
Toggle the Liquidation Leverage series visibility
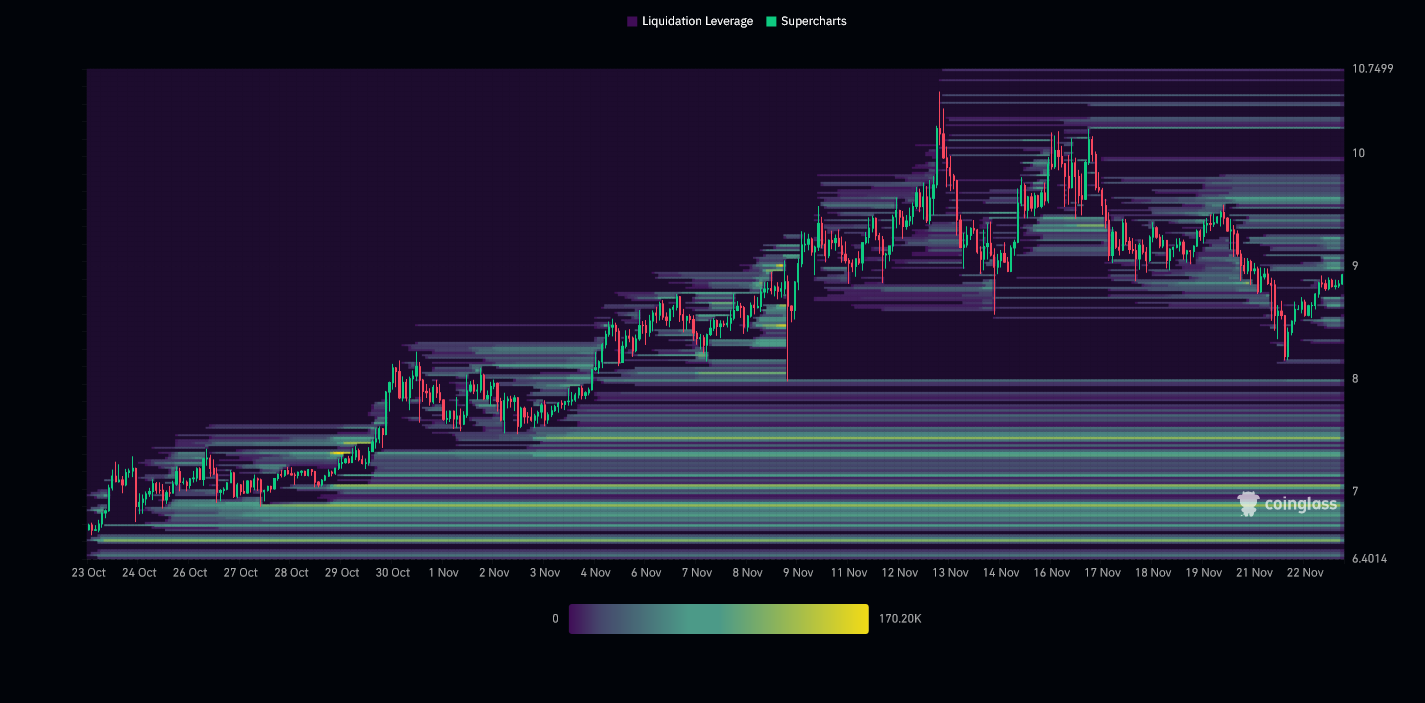(690, 21)
